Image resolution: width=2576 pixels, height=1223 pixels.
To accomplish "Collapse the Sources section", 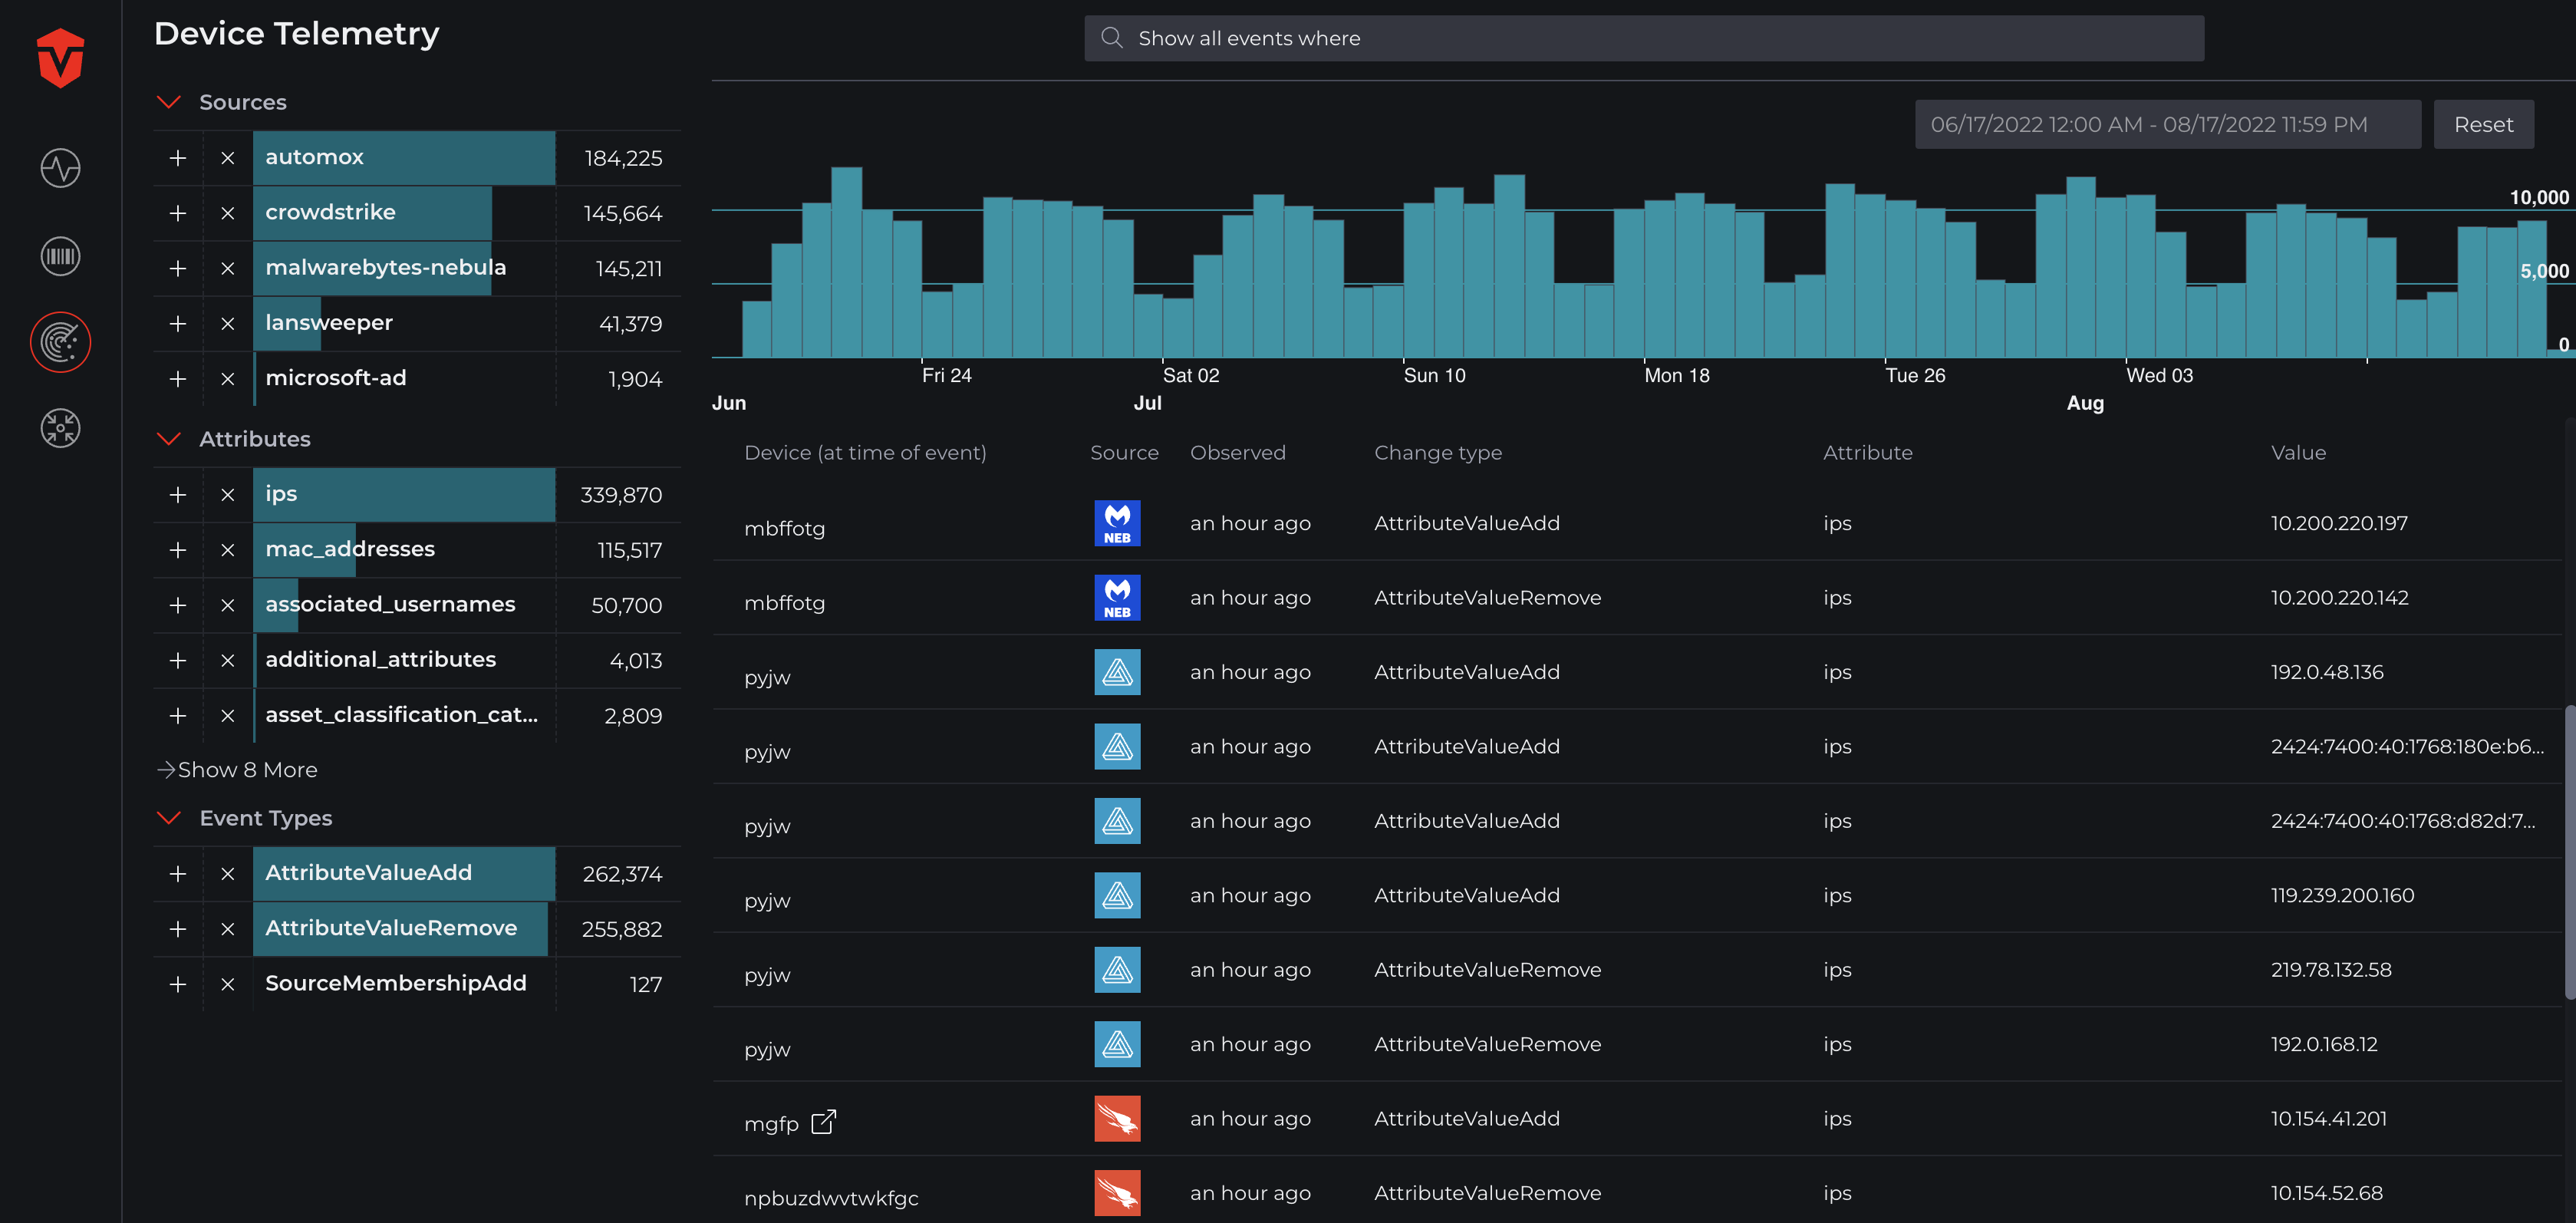I will [x=169, y=102].
